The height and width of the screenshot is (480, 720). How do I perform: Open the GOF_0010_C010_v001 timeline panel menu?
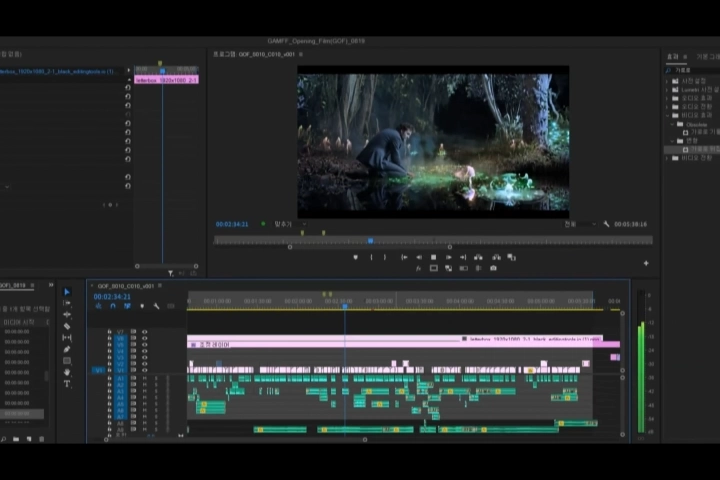coord(160,286)
